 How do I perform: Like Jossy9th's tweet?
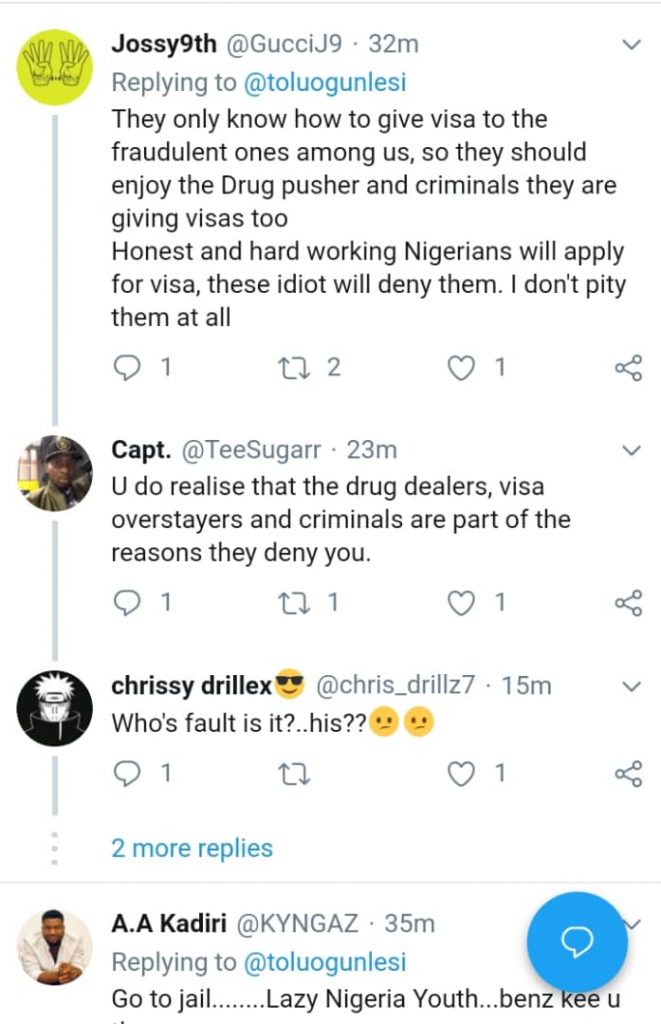coord(460,368)
